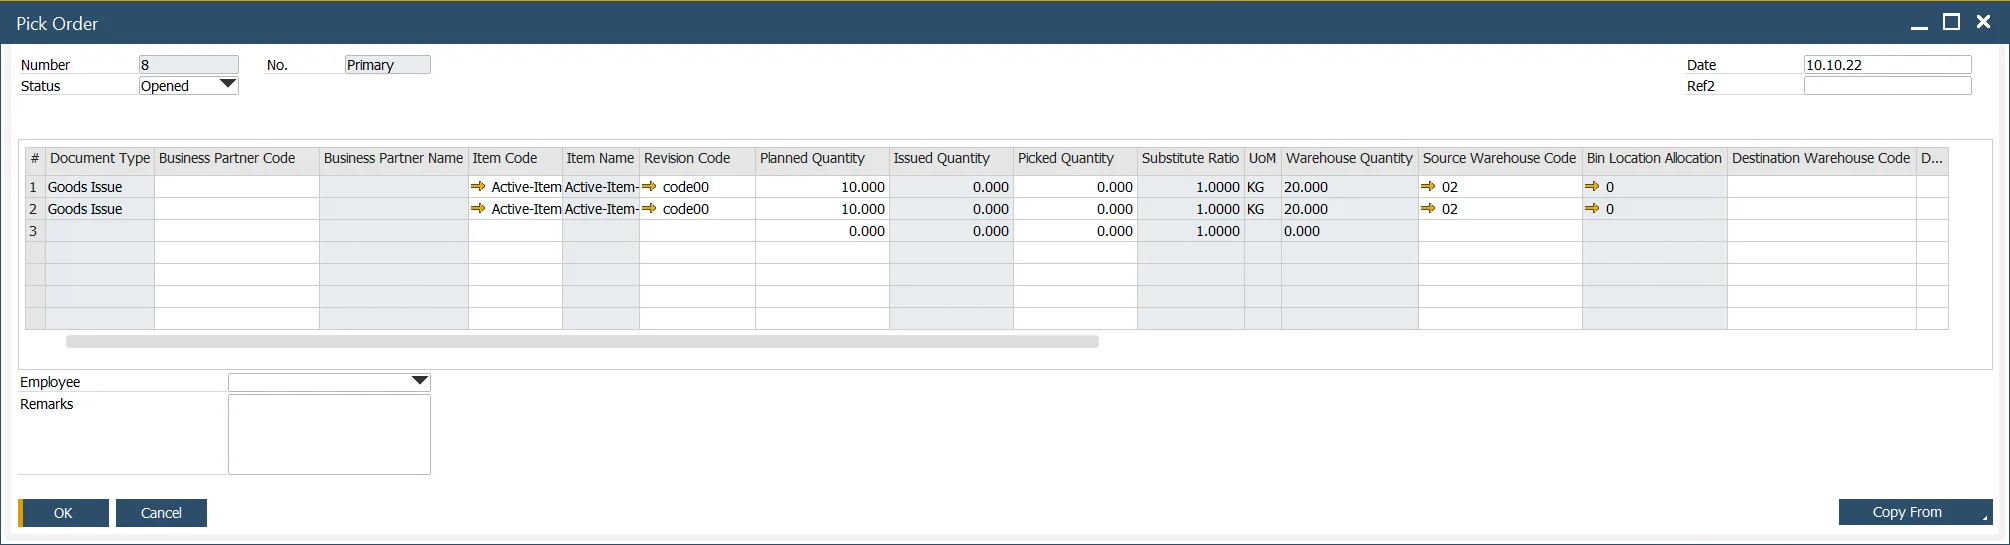Click into the Remarks text box
Screen dimensions: 2010x545
[329, 434]
